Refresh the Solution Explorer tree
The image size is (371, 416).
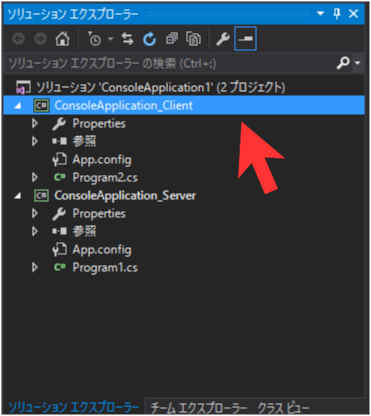[x=149, y=39]
